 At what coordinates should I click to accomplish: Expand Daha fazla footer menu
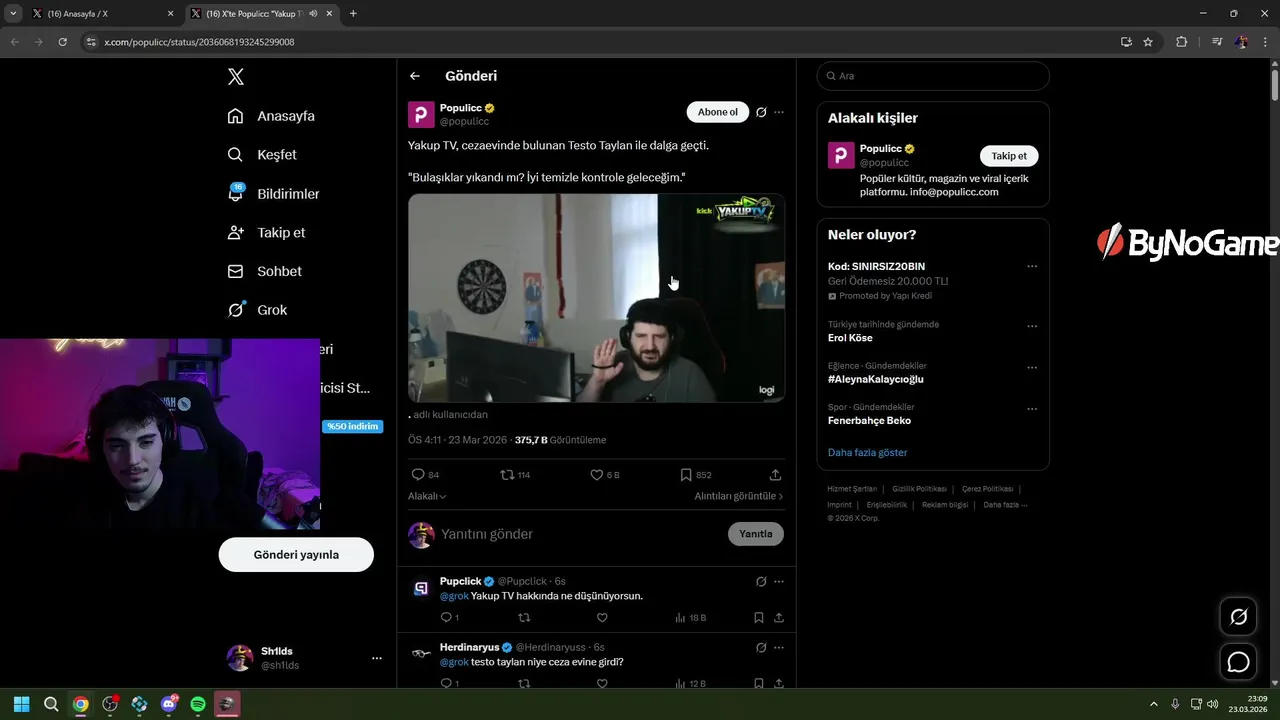(x=1005, y=505)
